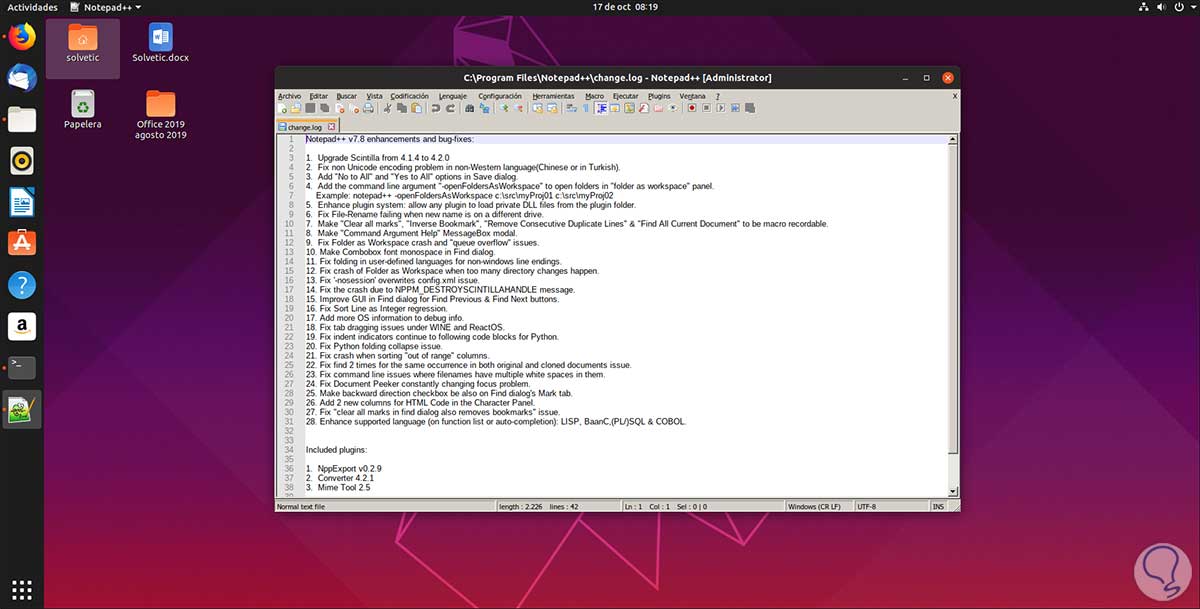Open the Codificación menu
Screen dimensions: 1200x609
pos(409,96)
